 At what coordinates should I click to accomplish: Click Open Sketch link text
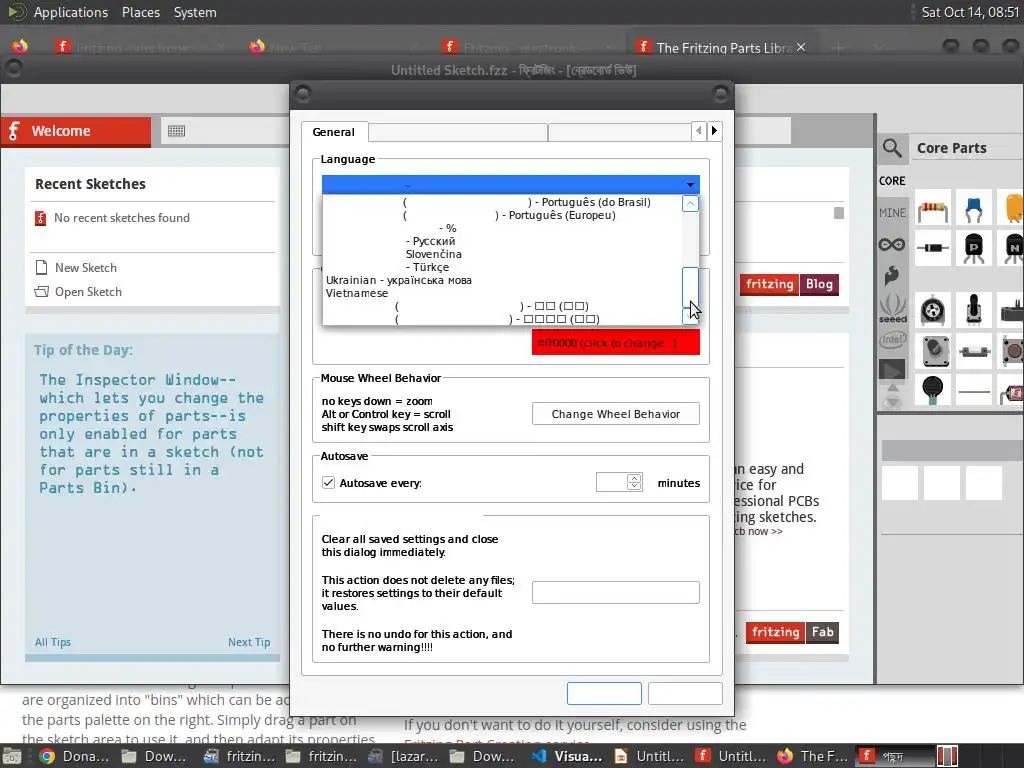click(x=88, y=292)
